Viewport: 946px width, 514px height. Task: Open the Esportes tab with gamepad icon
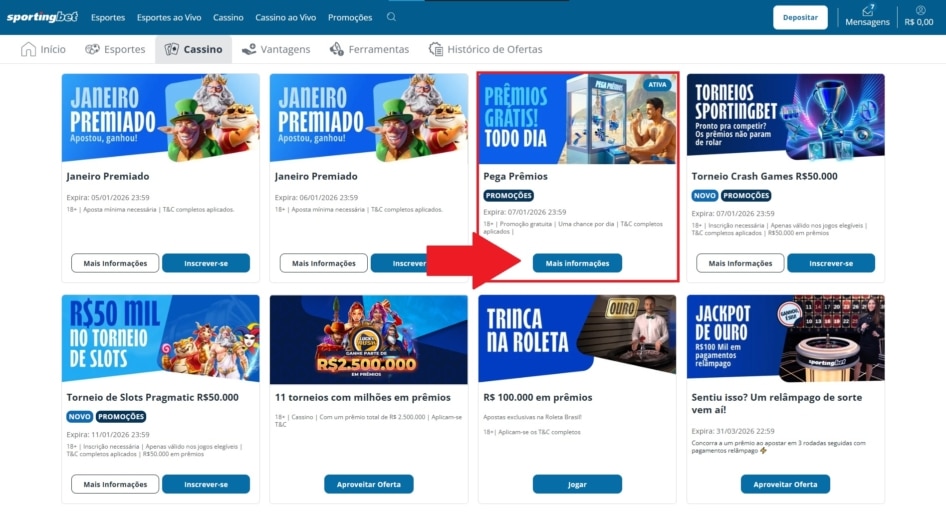(115, 49)
